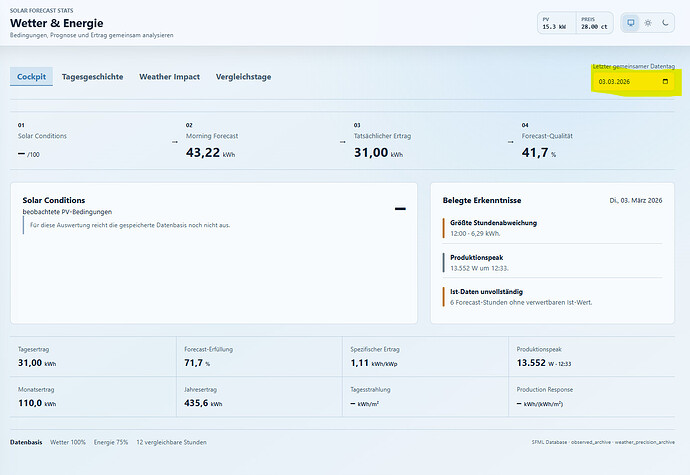Click the 12 vergleichbare Stunden footer entry
Viewport: 690px width, 475px height.
[x=171, y=442]
